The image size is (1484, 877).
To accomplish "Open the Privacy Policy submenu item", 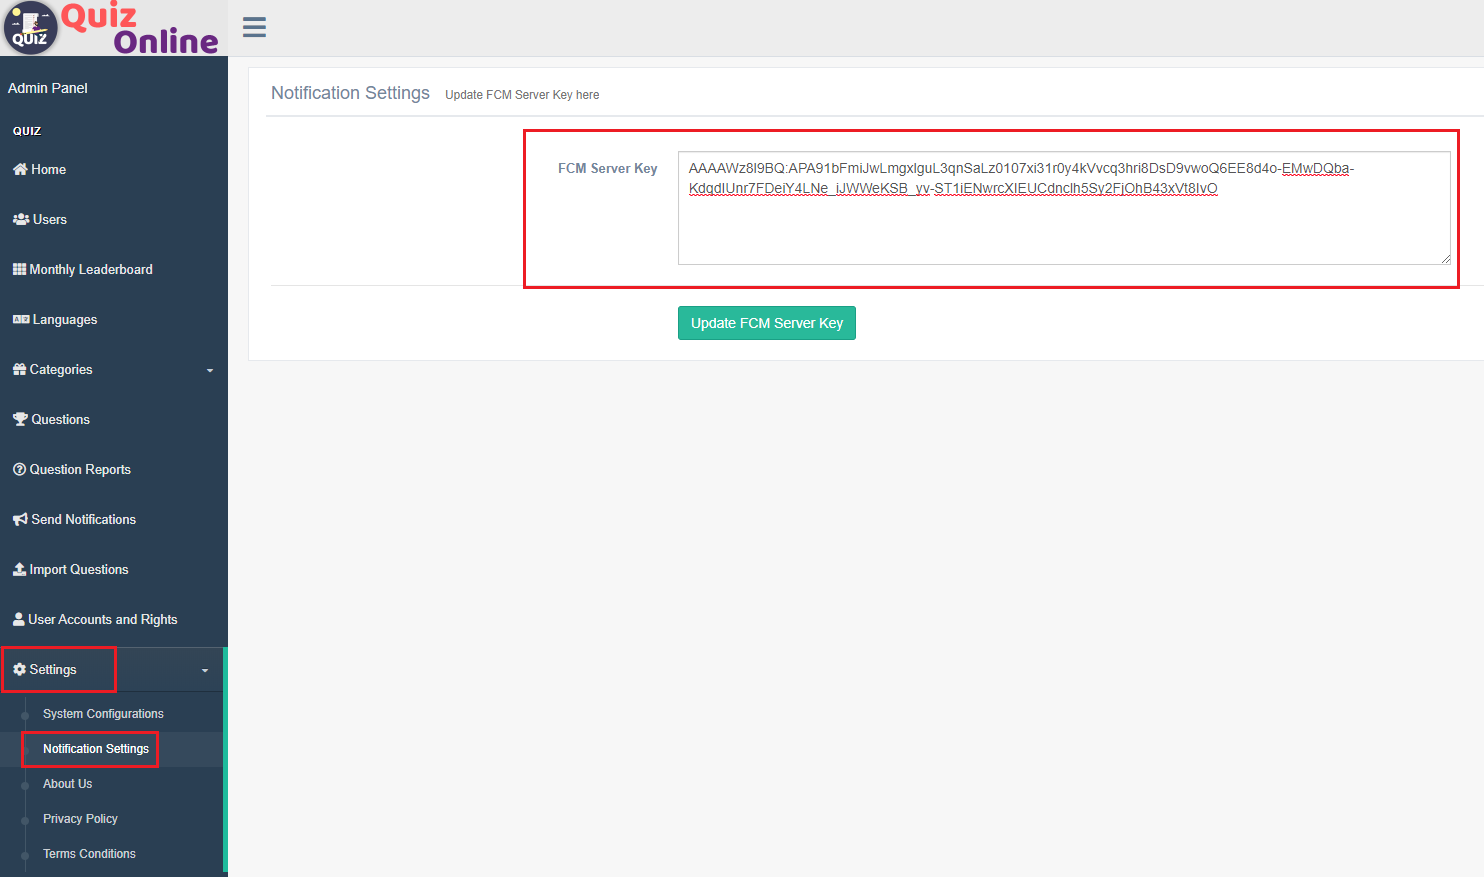I will [x=80, y=819].
